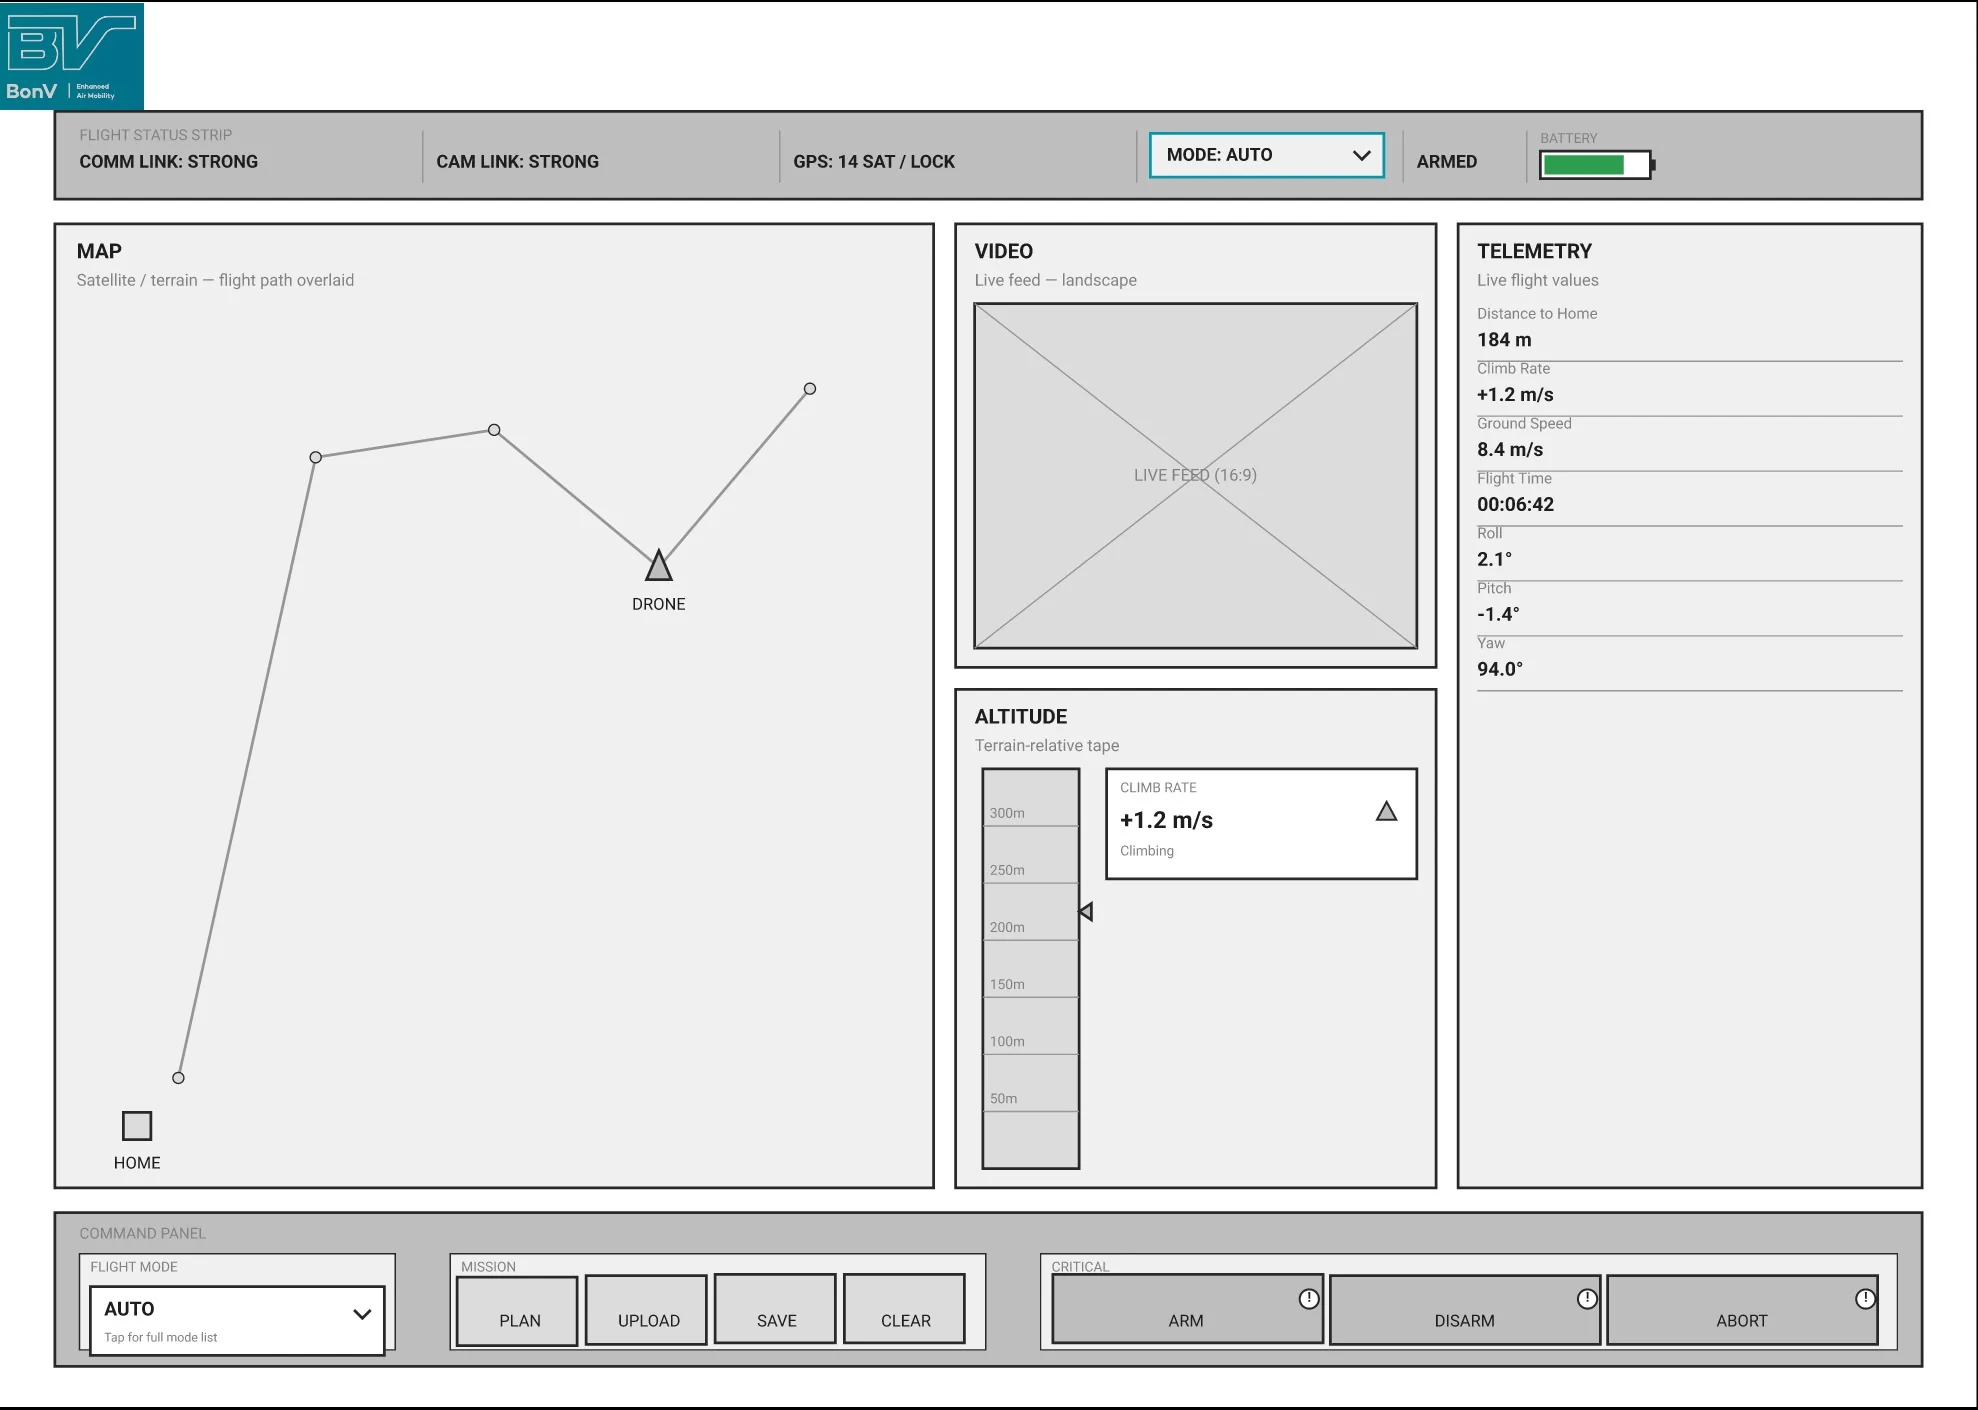The image size is (1978, 1410).
Task: Click the battery level indicator
Action: point(1597,165)
